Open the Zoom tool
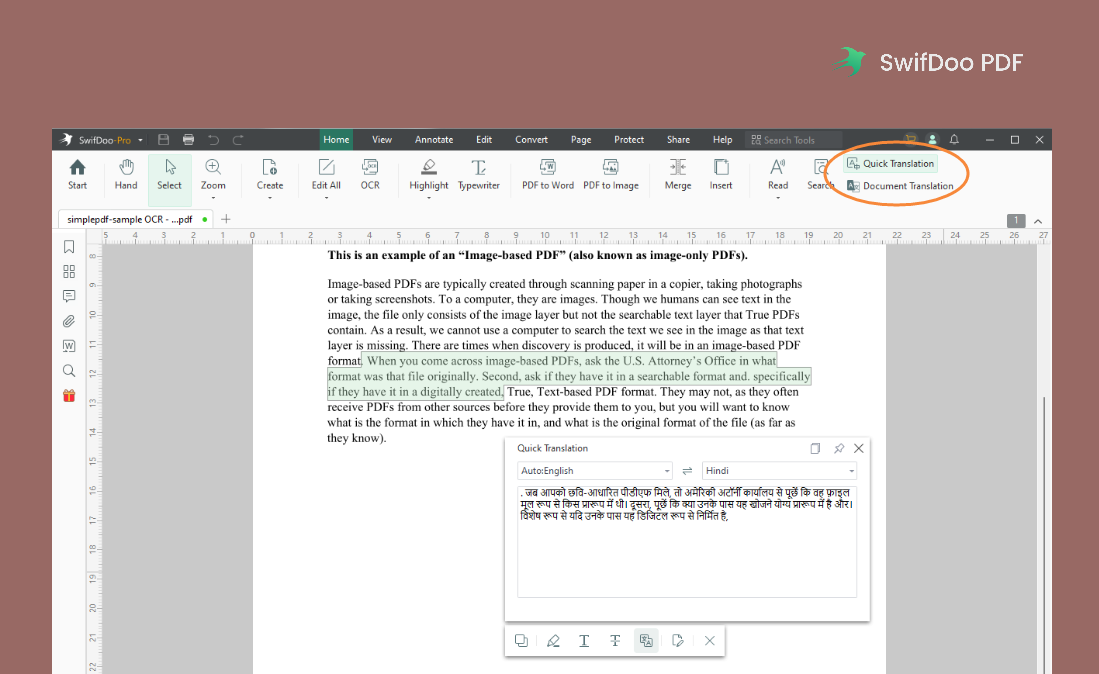The image size is (1099, 674). (213, 174)
